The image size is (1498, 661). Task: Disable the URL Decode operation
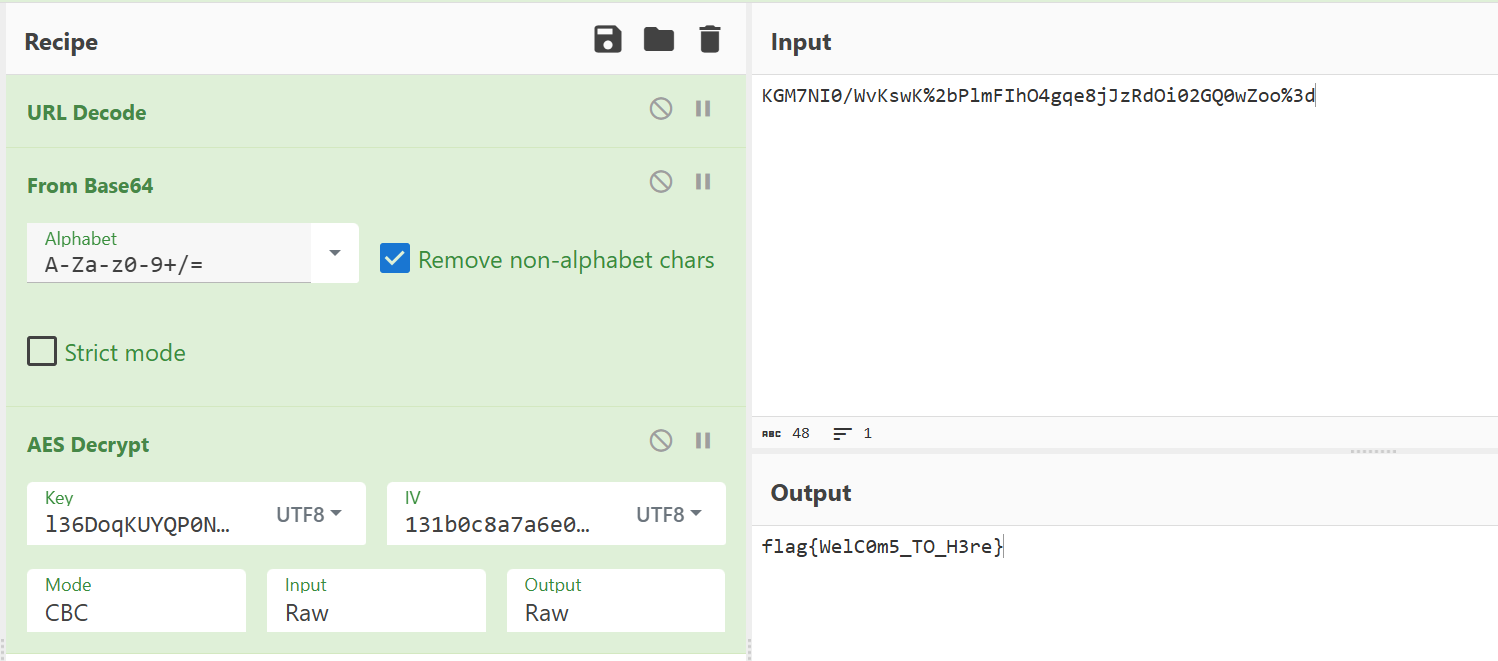tap(661, 109)
